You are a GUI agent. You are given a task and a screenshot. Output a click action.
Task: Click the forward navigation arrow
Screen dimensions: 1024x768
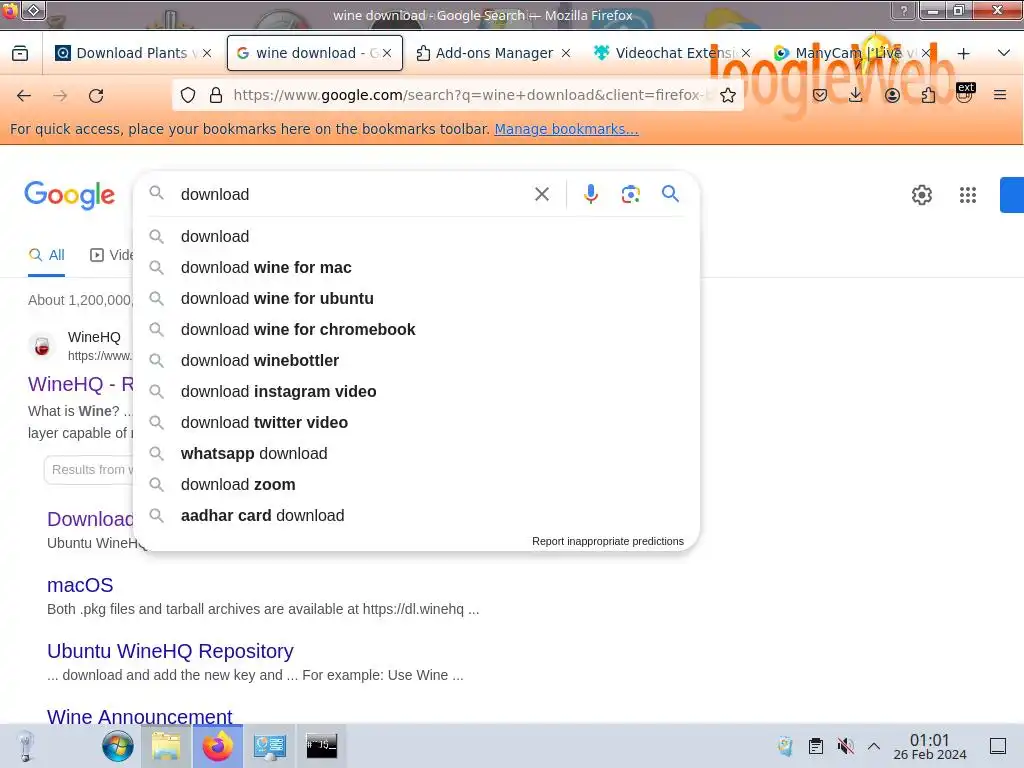(60, 96)
